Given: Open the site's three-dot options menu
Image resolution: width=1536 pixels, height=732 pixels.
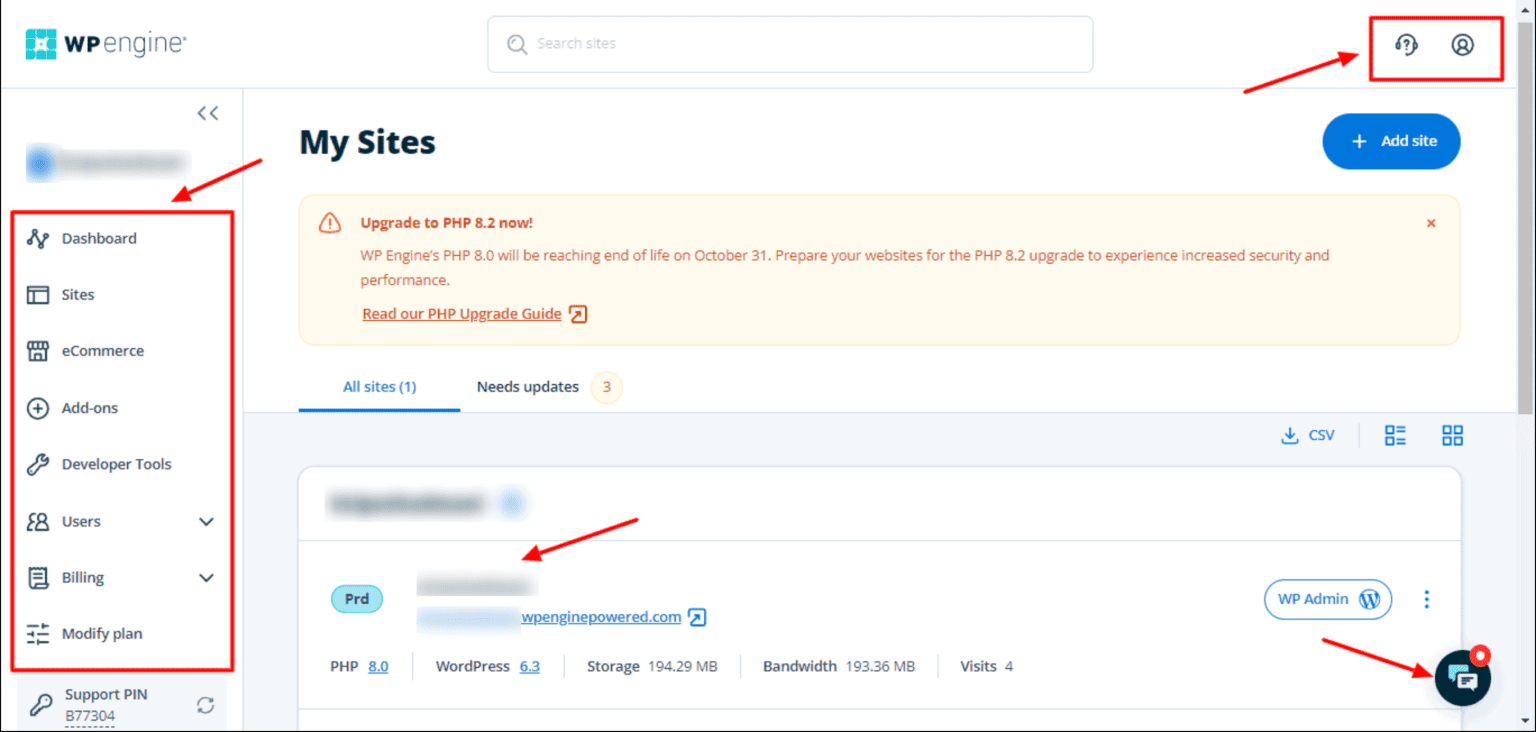Looking at the screenshot, I should pos(1426,599).
